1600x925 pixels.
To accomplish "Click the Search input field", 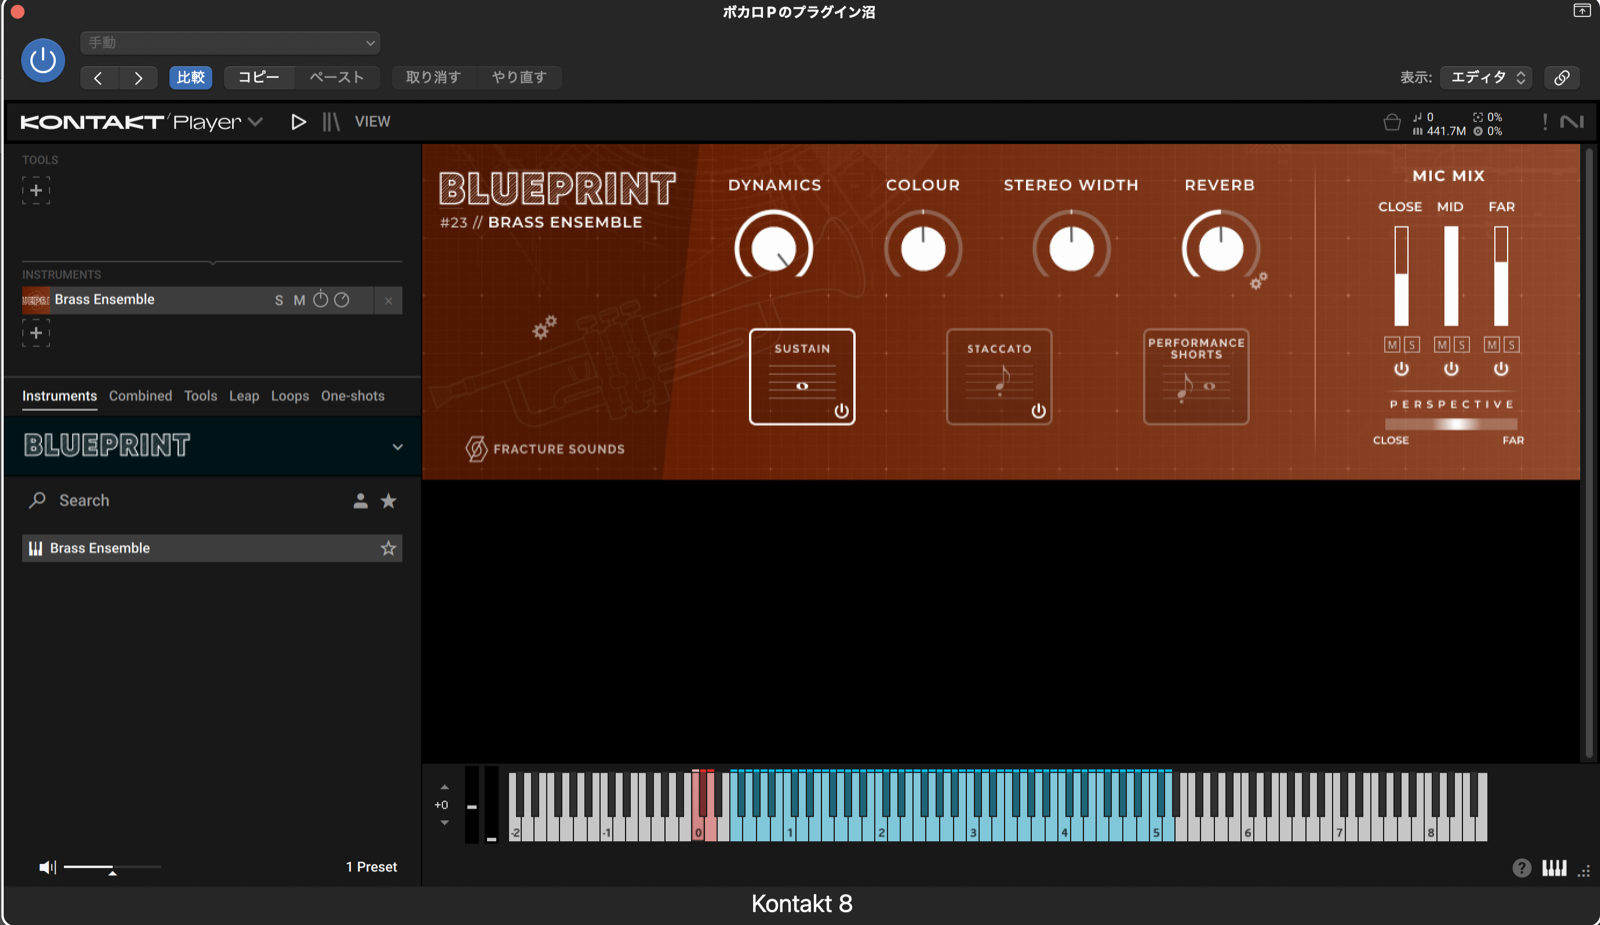I will click(x=185, y=500).
